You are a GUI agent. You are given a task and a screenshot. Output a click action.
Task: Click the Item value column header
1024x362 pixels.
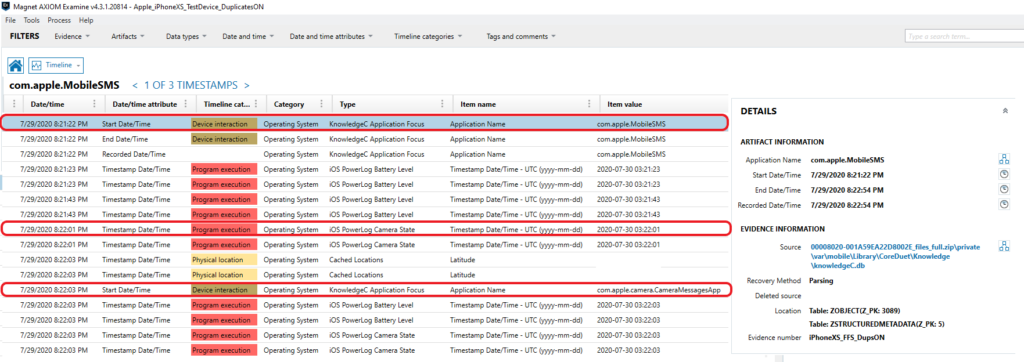coord(625,104)
